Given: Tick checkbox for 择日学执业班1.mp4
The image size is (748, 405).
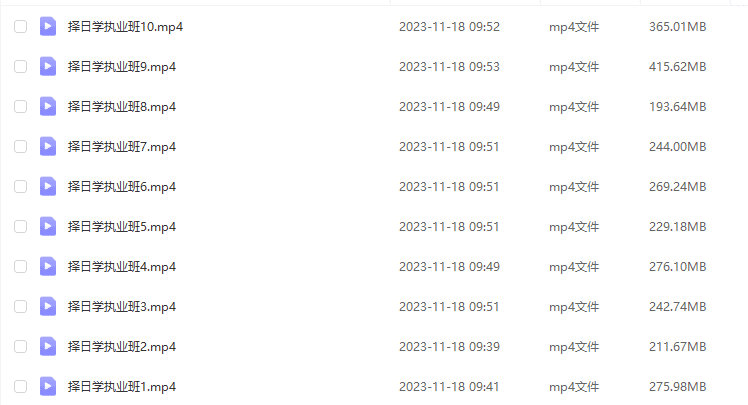Looking at the screenshot, I should (x=21, y=386).
